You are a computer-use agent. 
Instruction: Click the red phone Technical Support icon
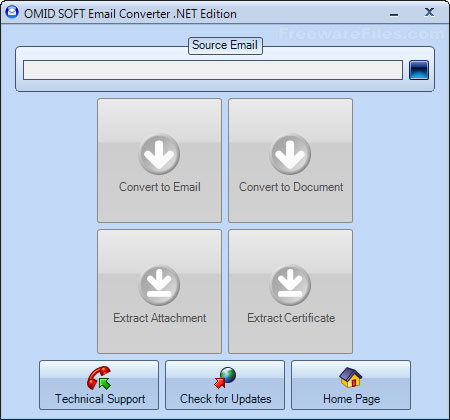pos(99,378)
